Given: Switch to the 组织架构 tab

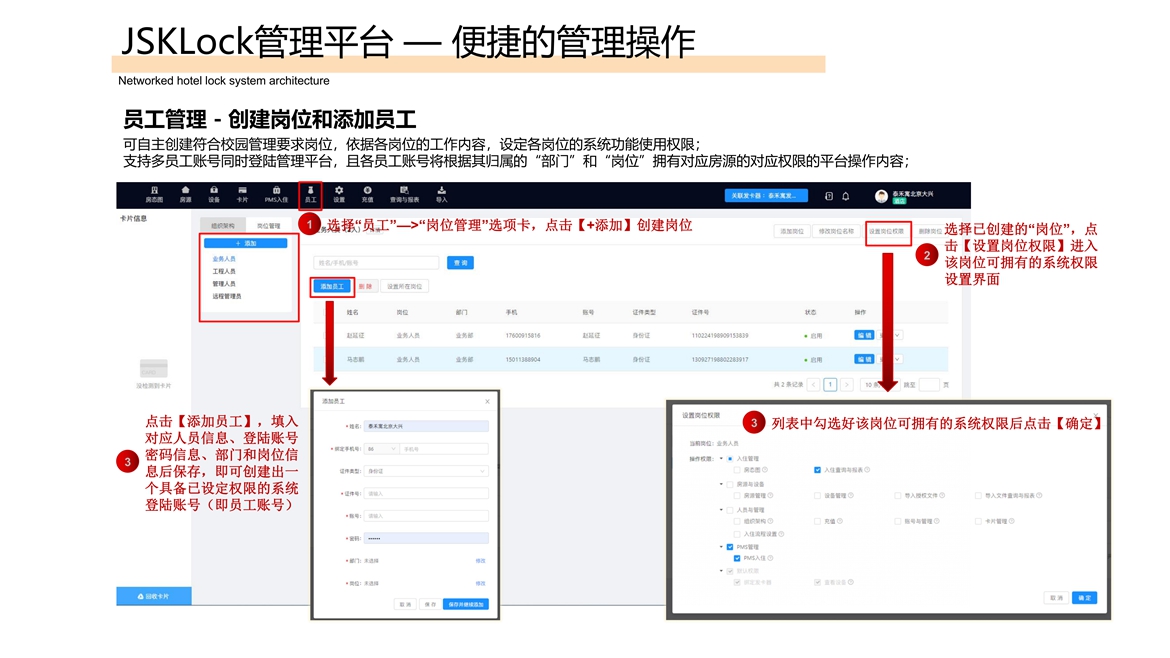Looking at the screenshot, I should pos(221,226).
